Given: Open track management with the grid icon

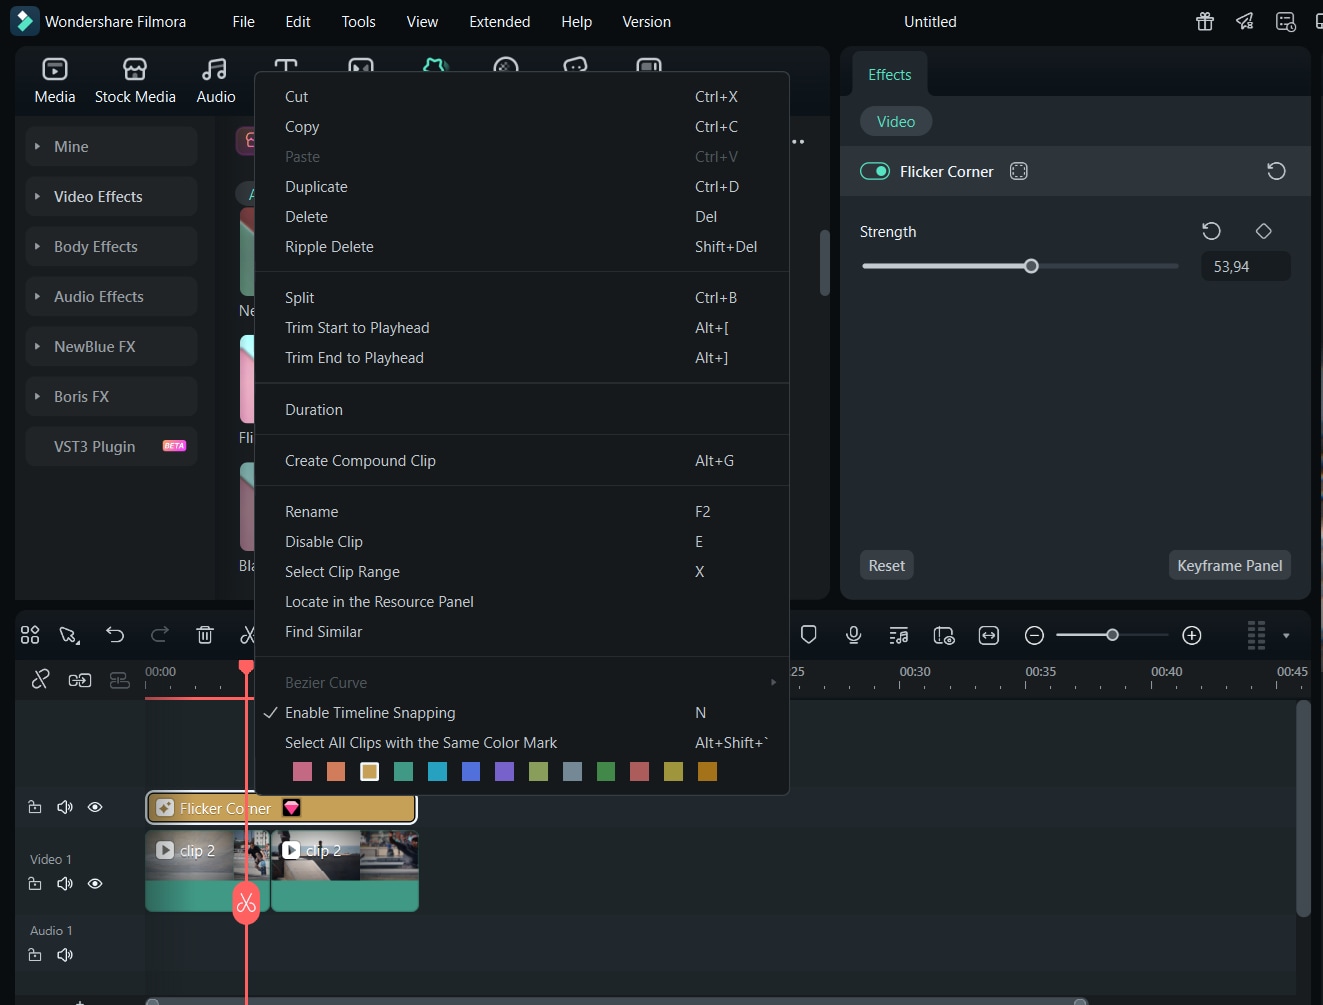Looking at the screenshot, I should pos(29,635).
